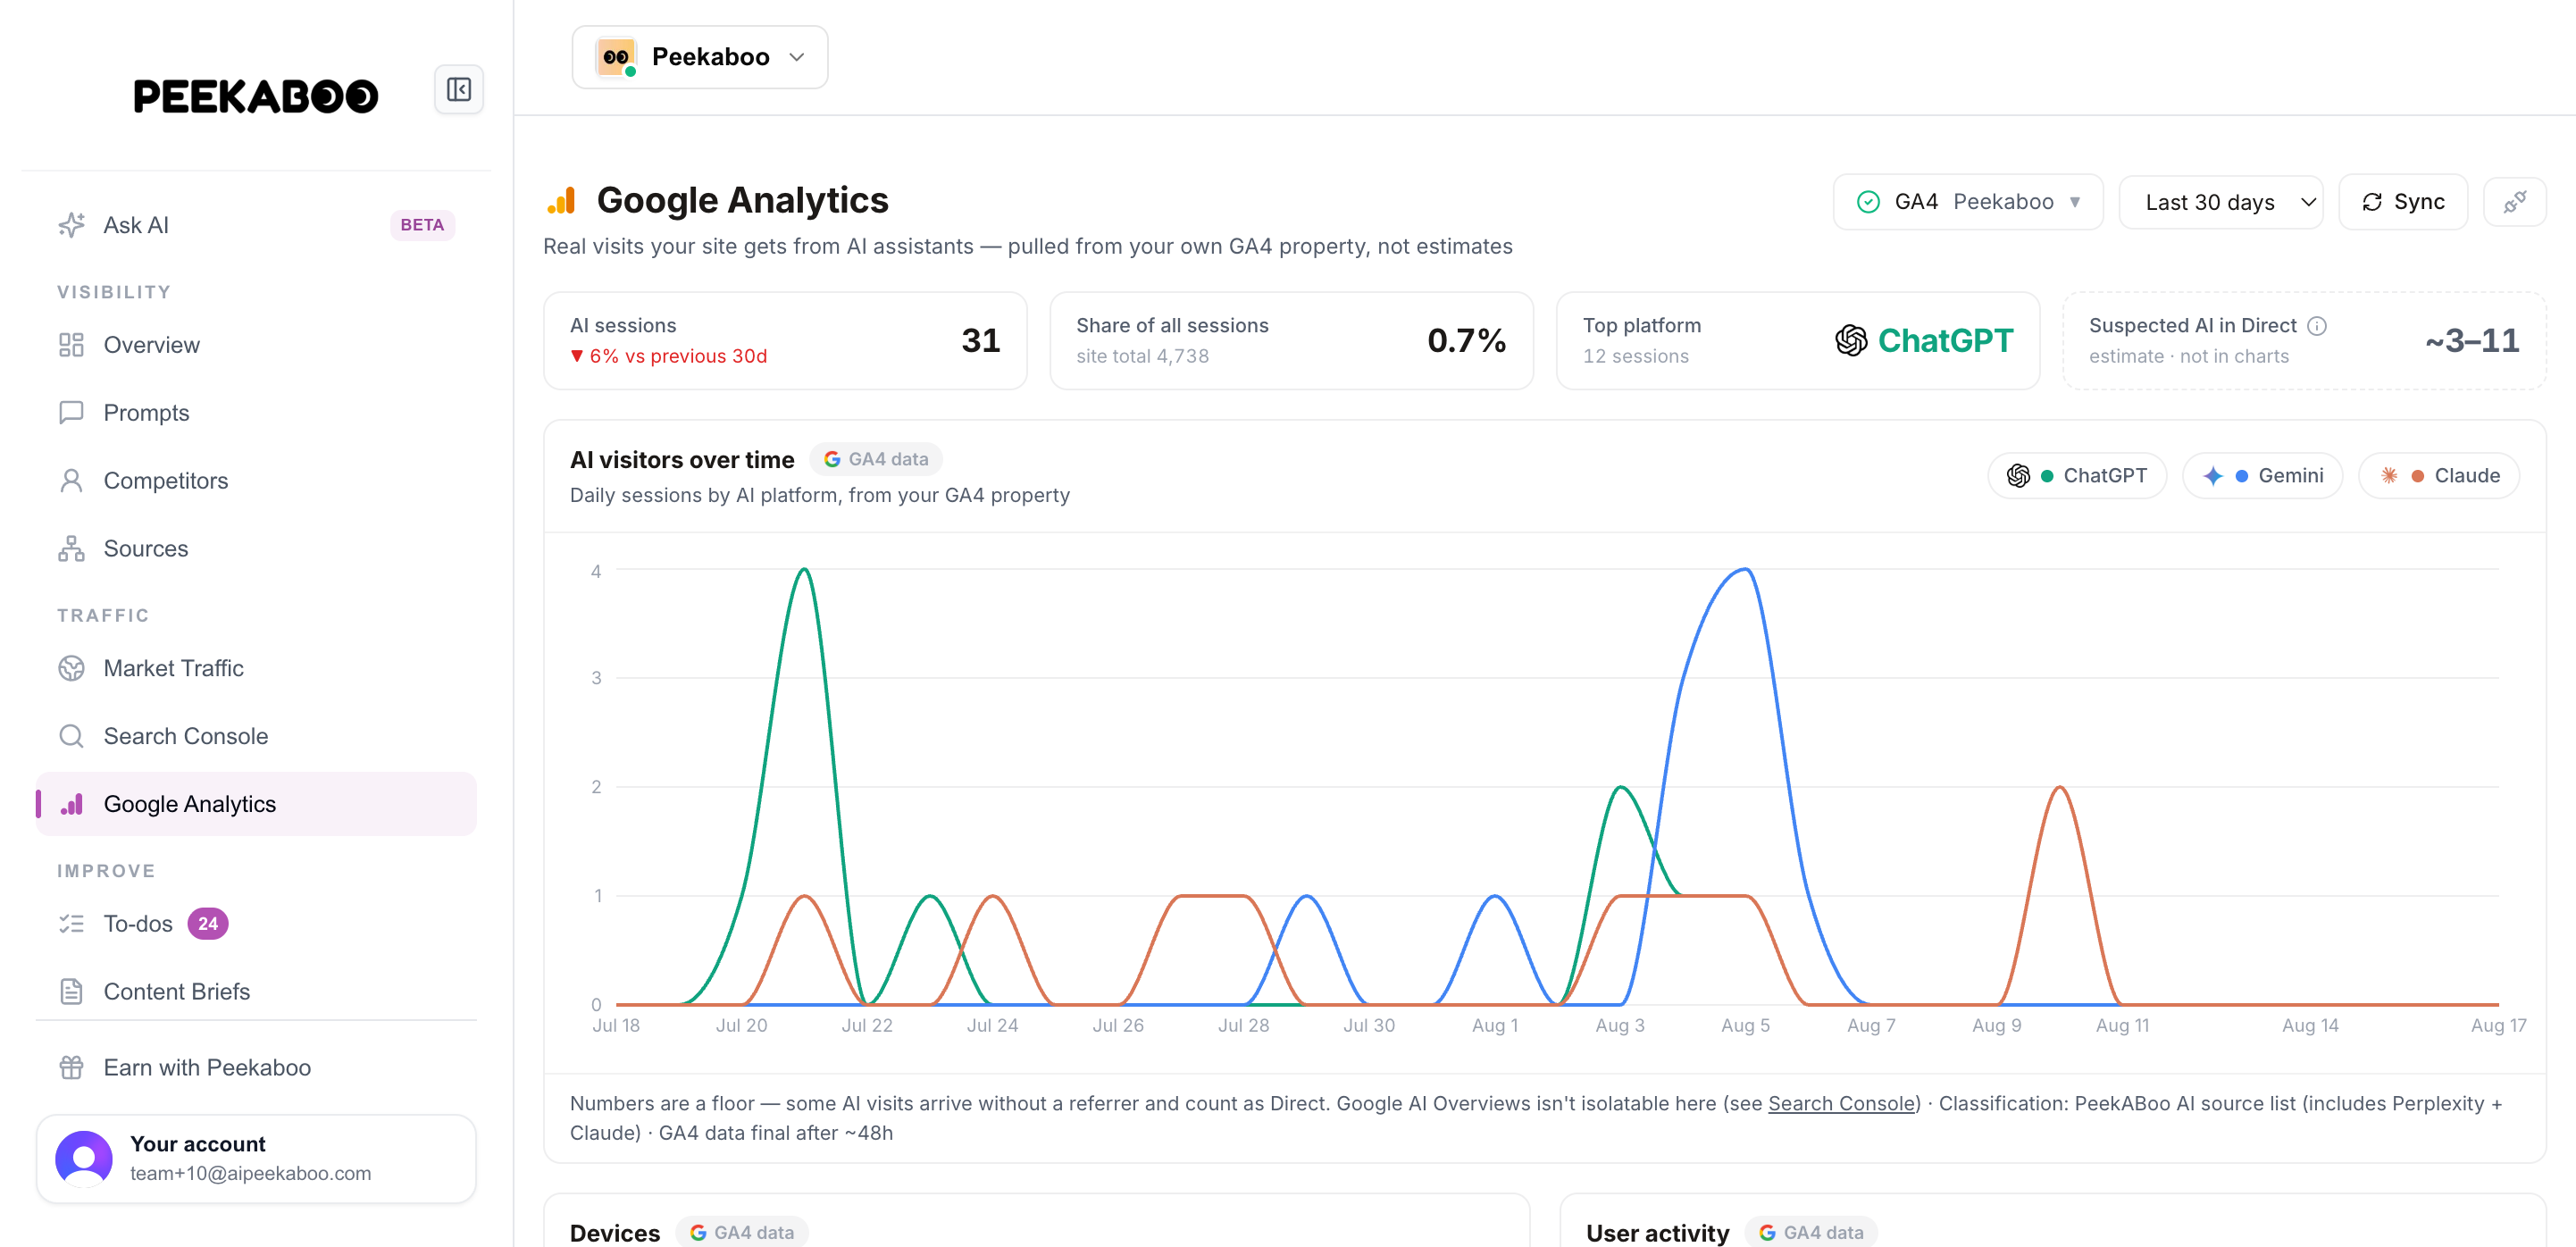Click the 'Jul 22' x-axis label
2576x1247 pixels.
pyautogui.click(x=867, y=1026)
